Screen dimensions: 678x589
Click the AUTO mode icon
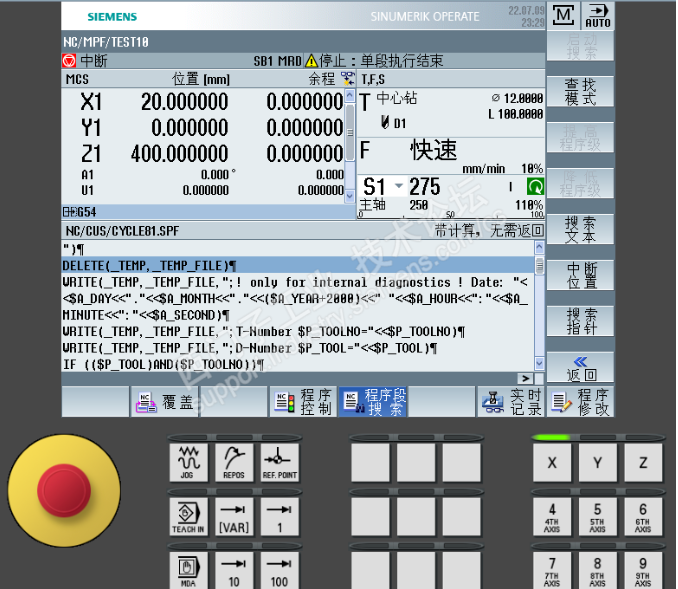point(598,16)
